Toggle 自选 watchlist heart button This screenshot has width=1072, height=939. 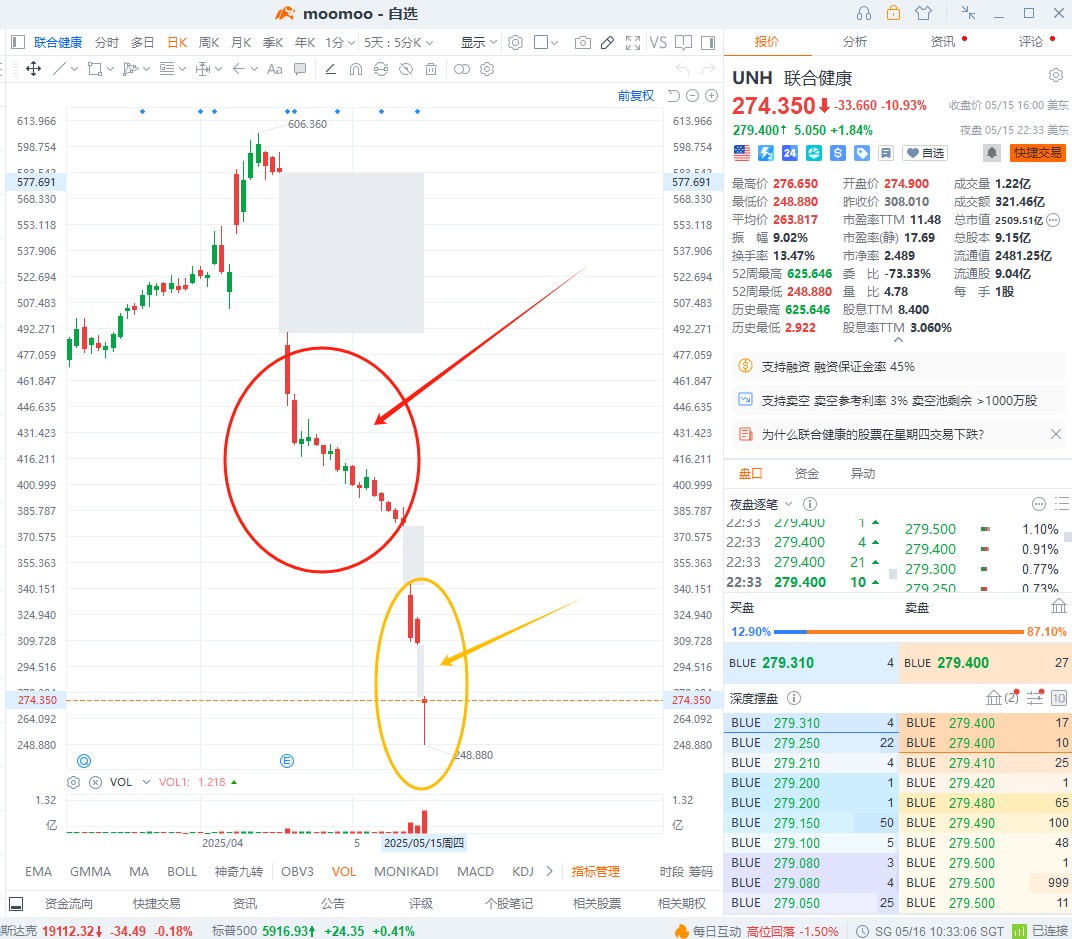[926, 153]
